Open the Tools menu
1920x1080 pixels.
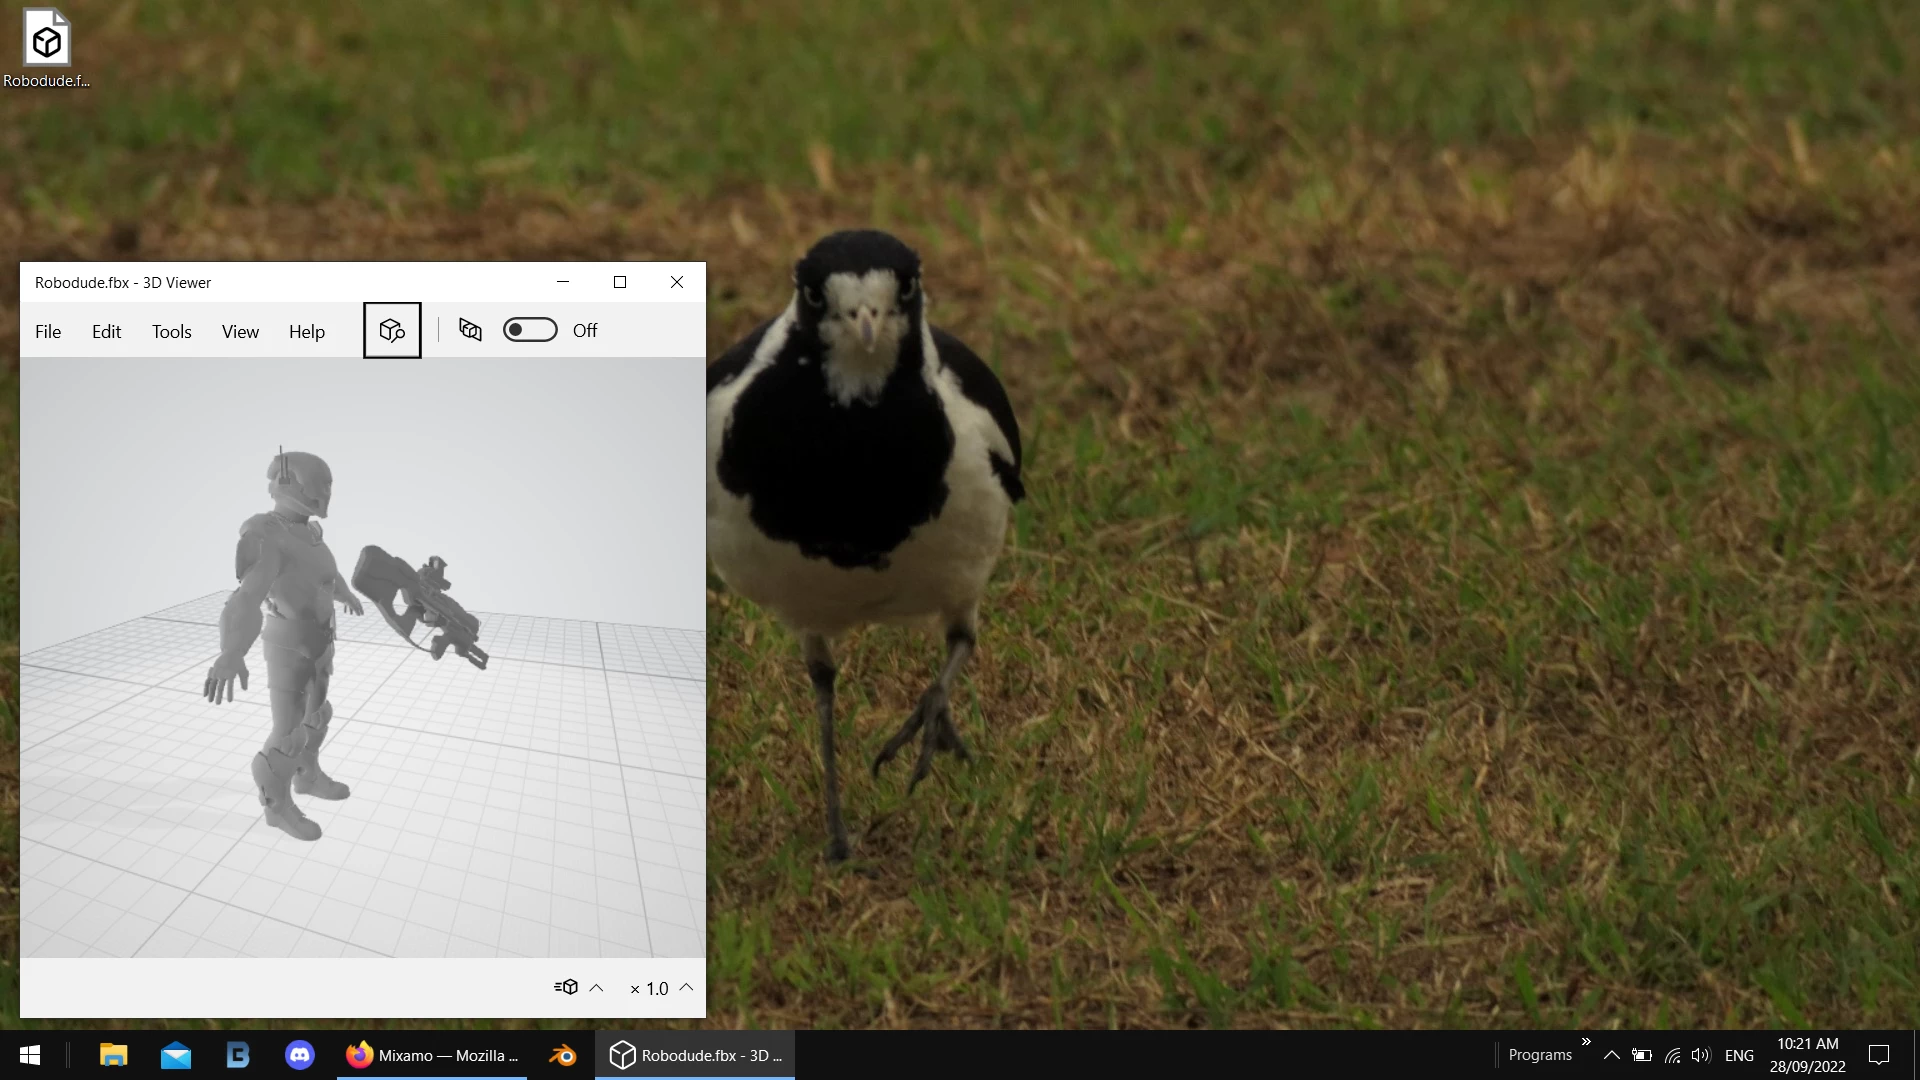click(171, 332)
